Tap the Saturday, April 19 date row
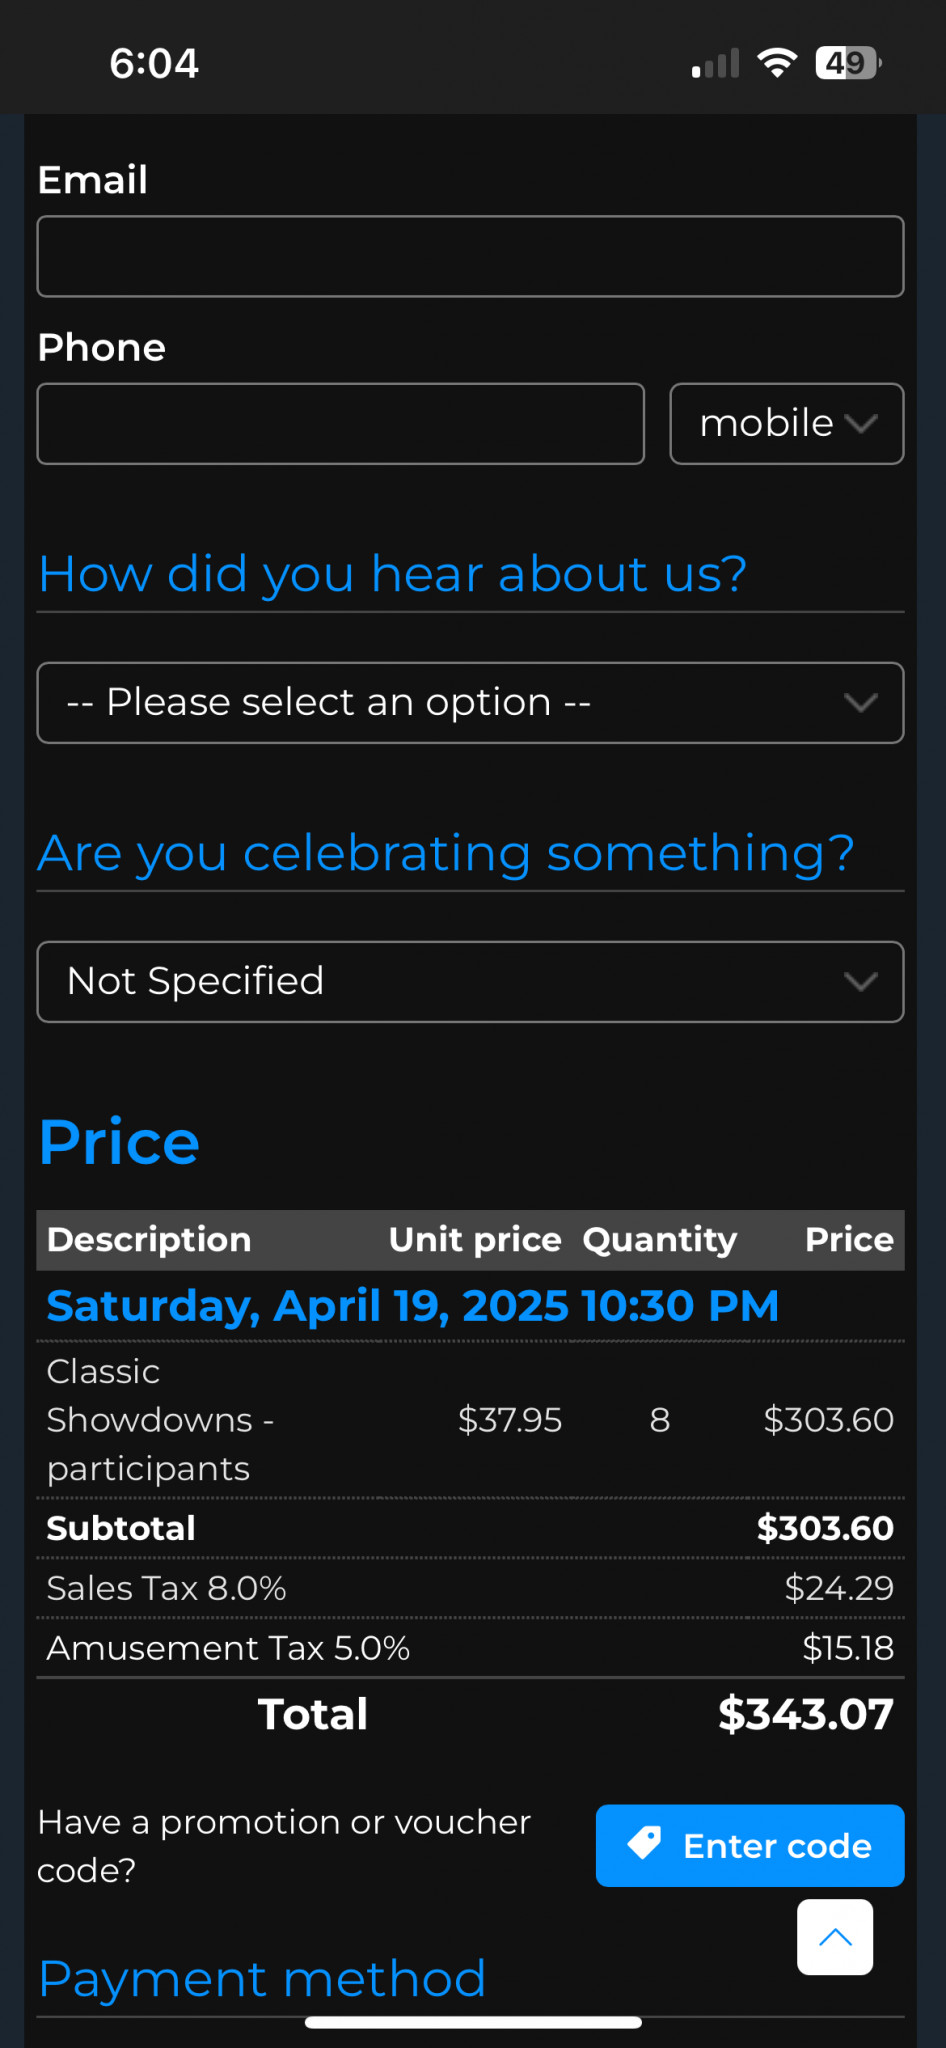Viewport: 946px width, 2048px height. pos(412,1306)
